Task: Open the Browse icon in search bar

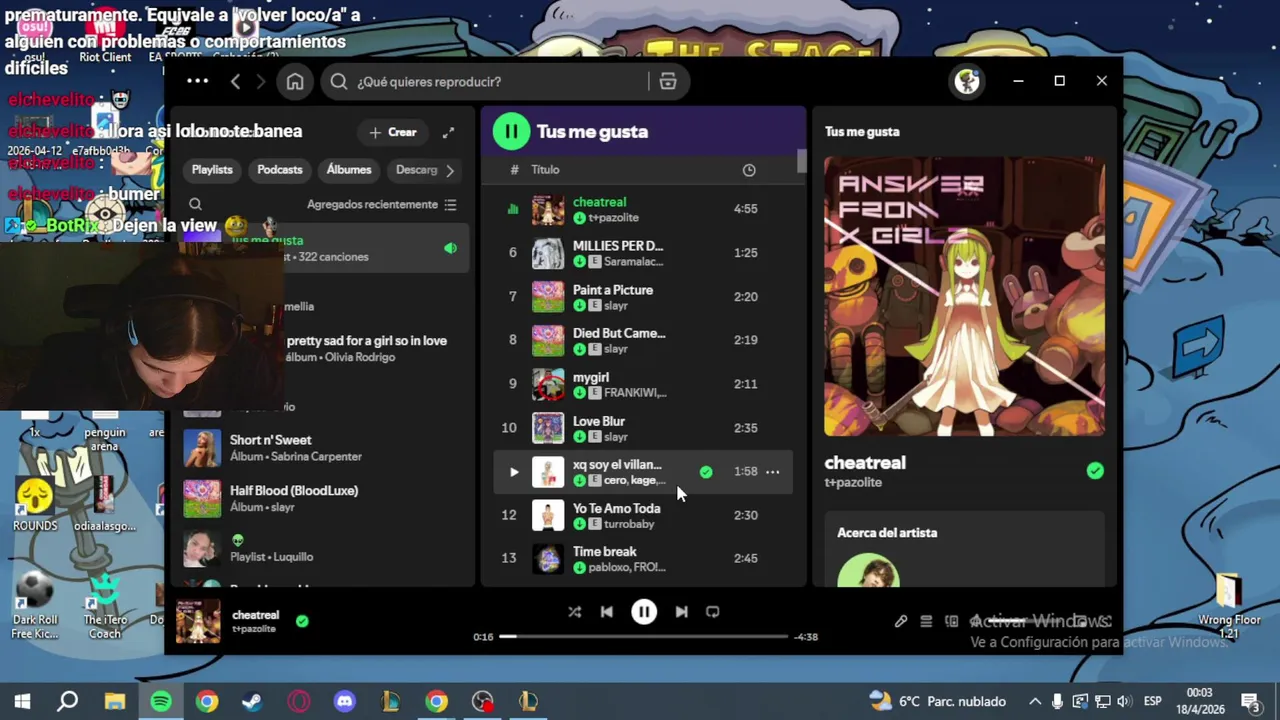Action: click(x=668, y=82)
